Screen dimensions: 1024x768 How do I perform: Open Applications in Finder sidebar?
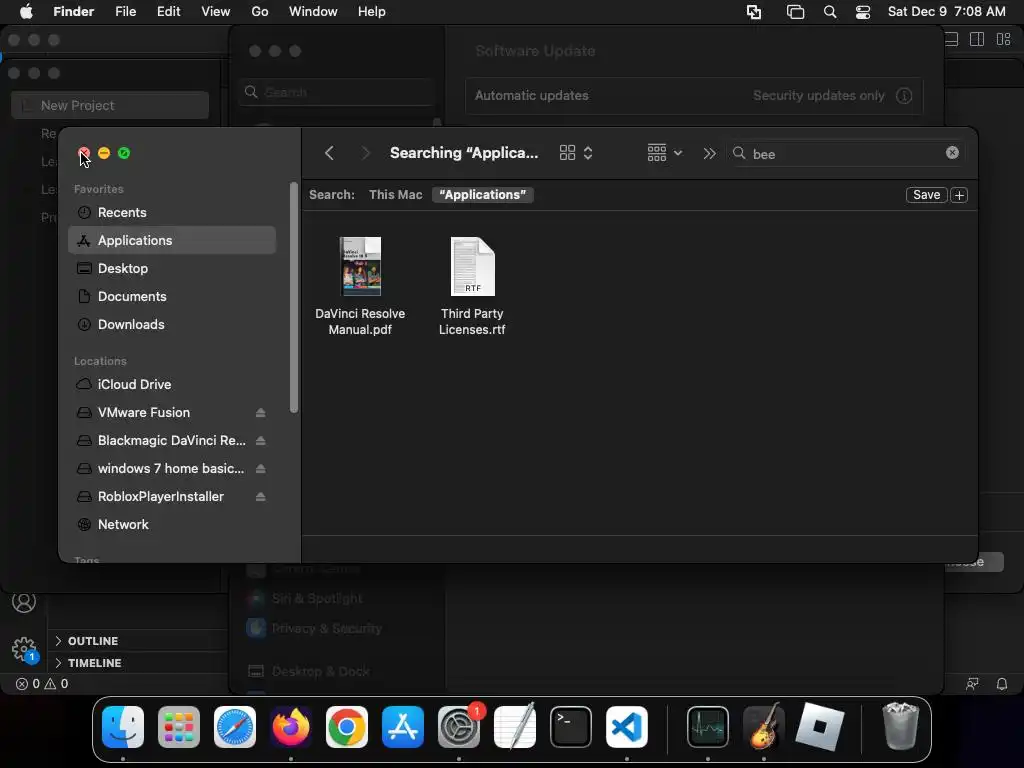click(172, 240)
